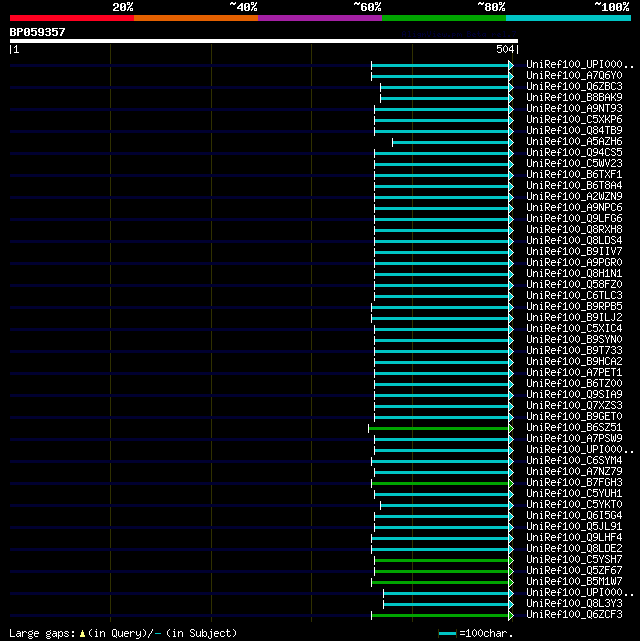Open hit UniRef100_B9ILJ2
This screenshot has height=641, width=640.
[x=574, y=318]
